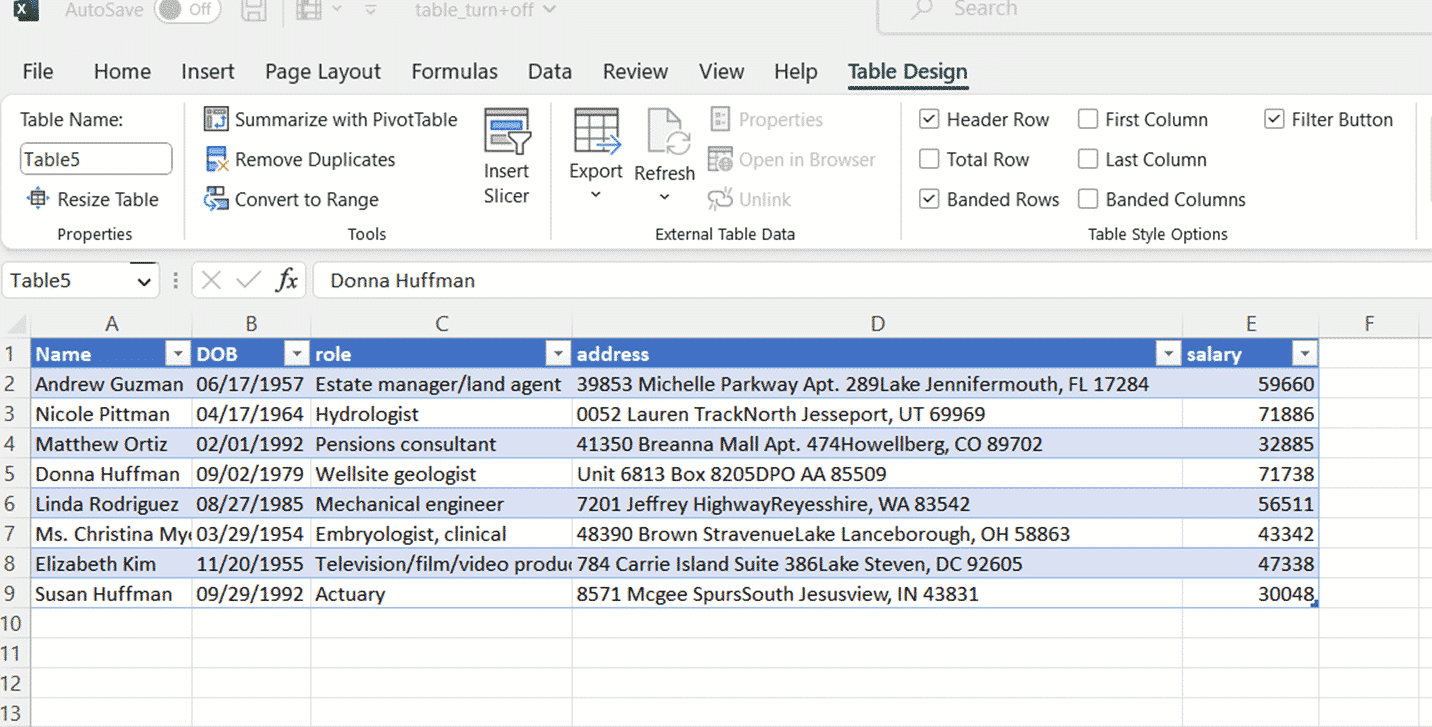1432x727 pixels.
Task: Go to the Formulas tab
Action: coord(455,72)
